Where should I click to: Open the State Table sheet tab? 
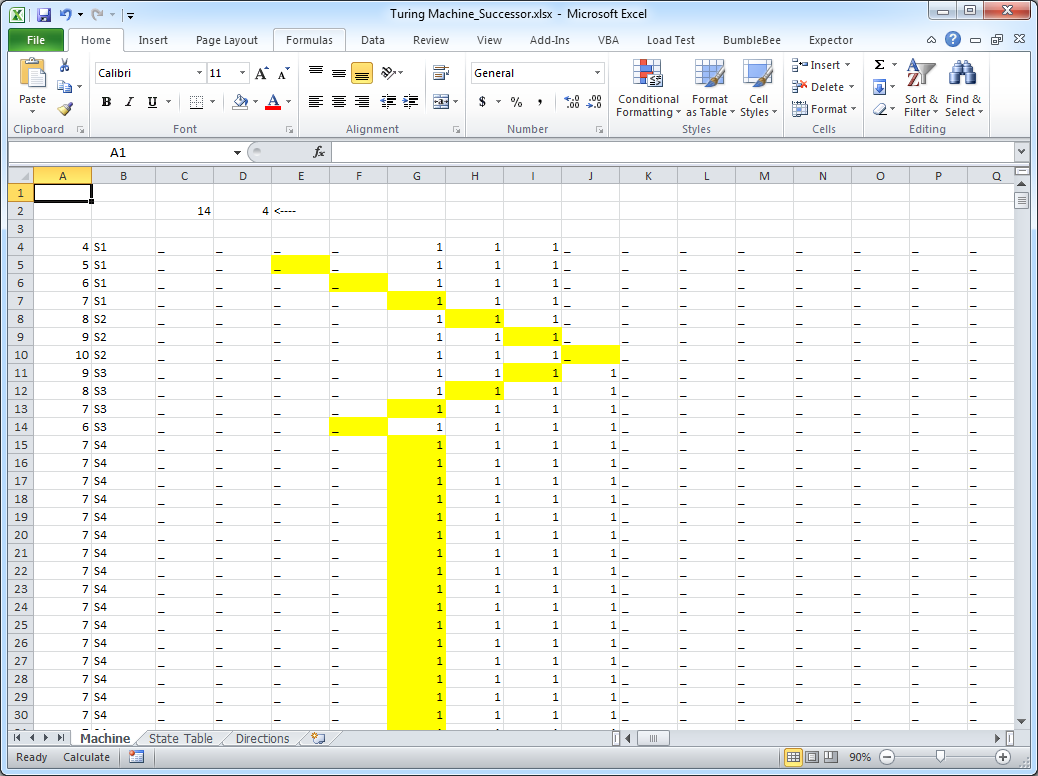180,738
